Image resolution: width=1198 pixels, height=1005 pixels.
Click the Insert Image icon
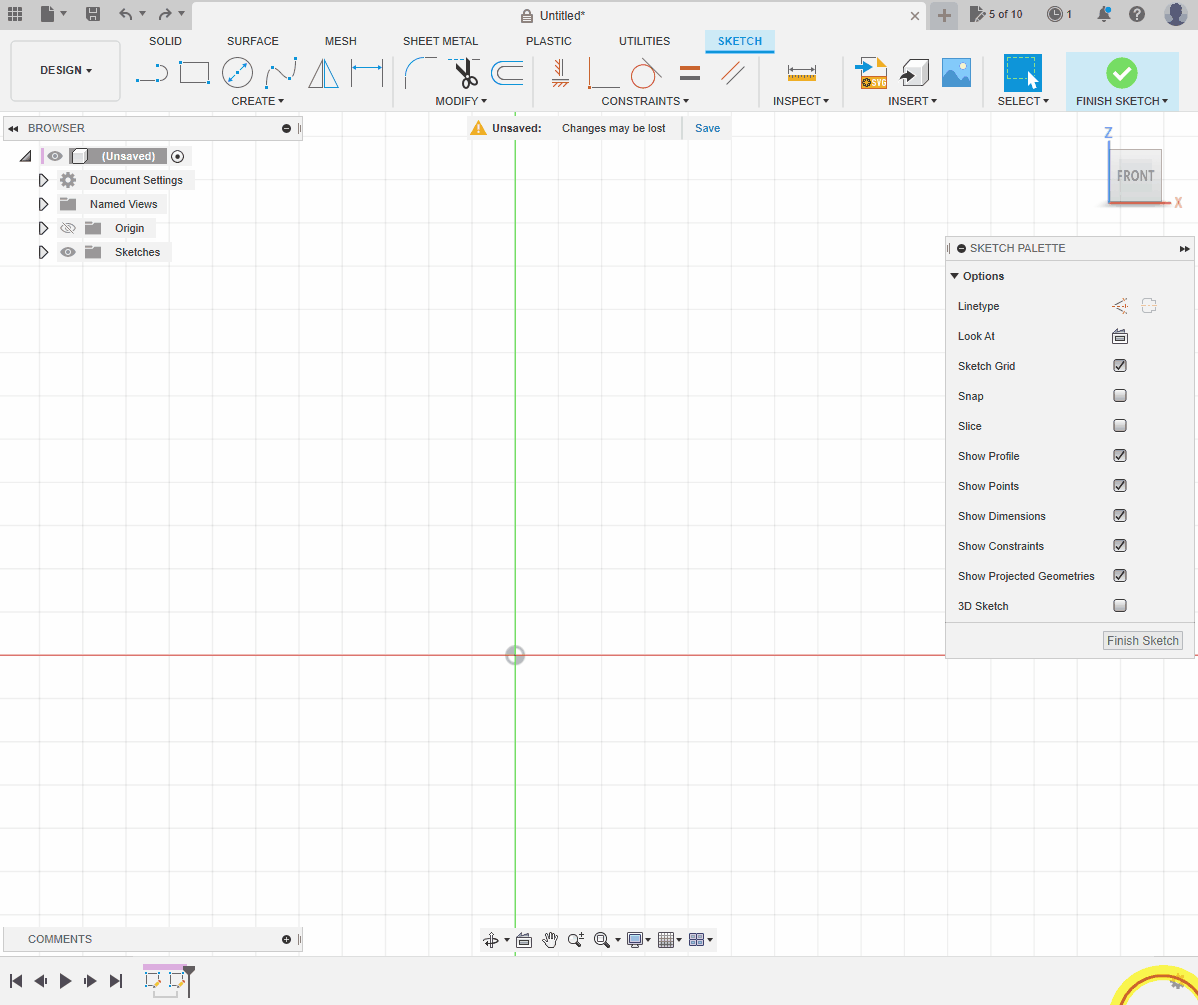coord(956,73)
